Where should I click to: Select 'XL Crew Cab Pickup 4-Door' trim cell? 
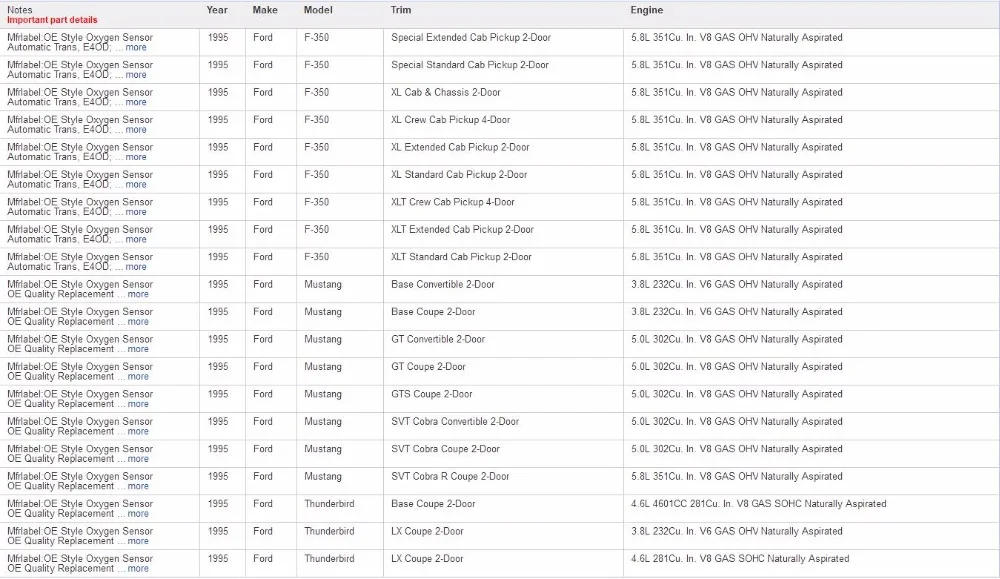pos(451,120)
